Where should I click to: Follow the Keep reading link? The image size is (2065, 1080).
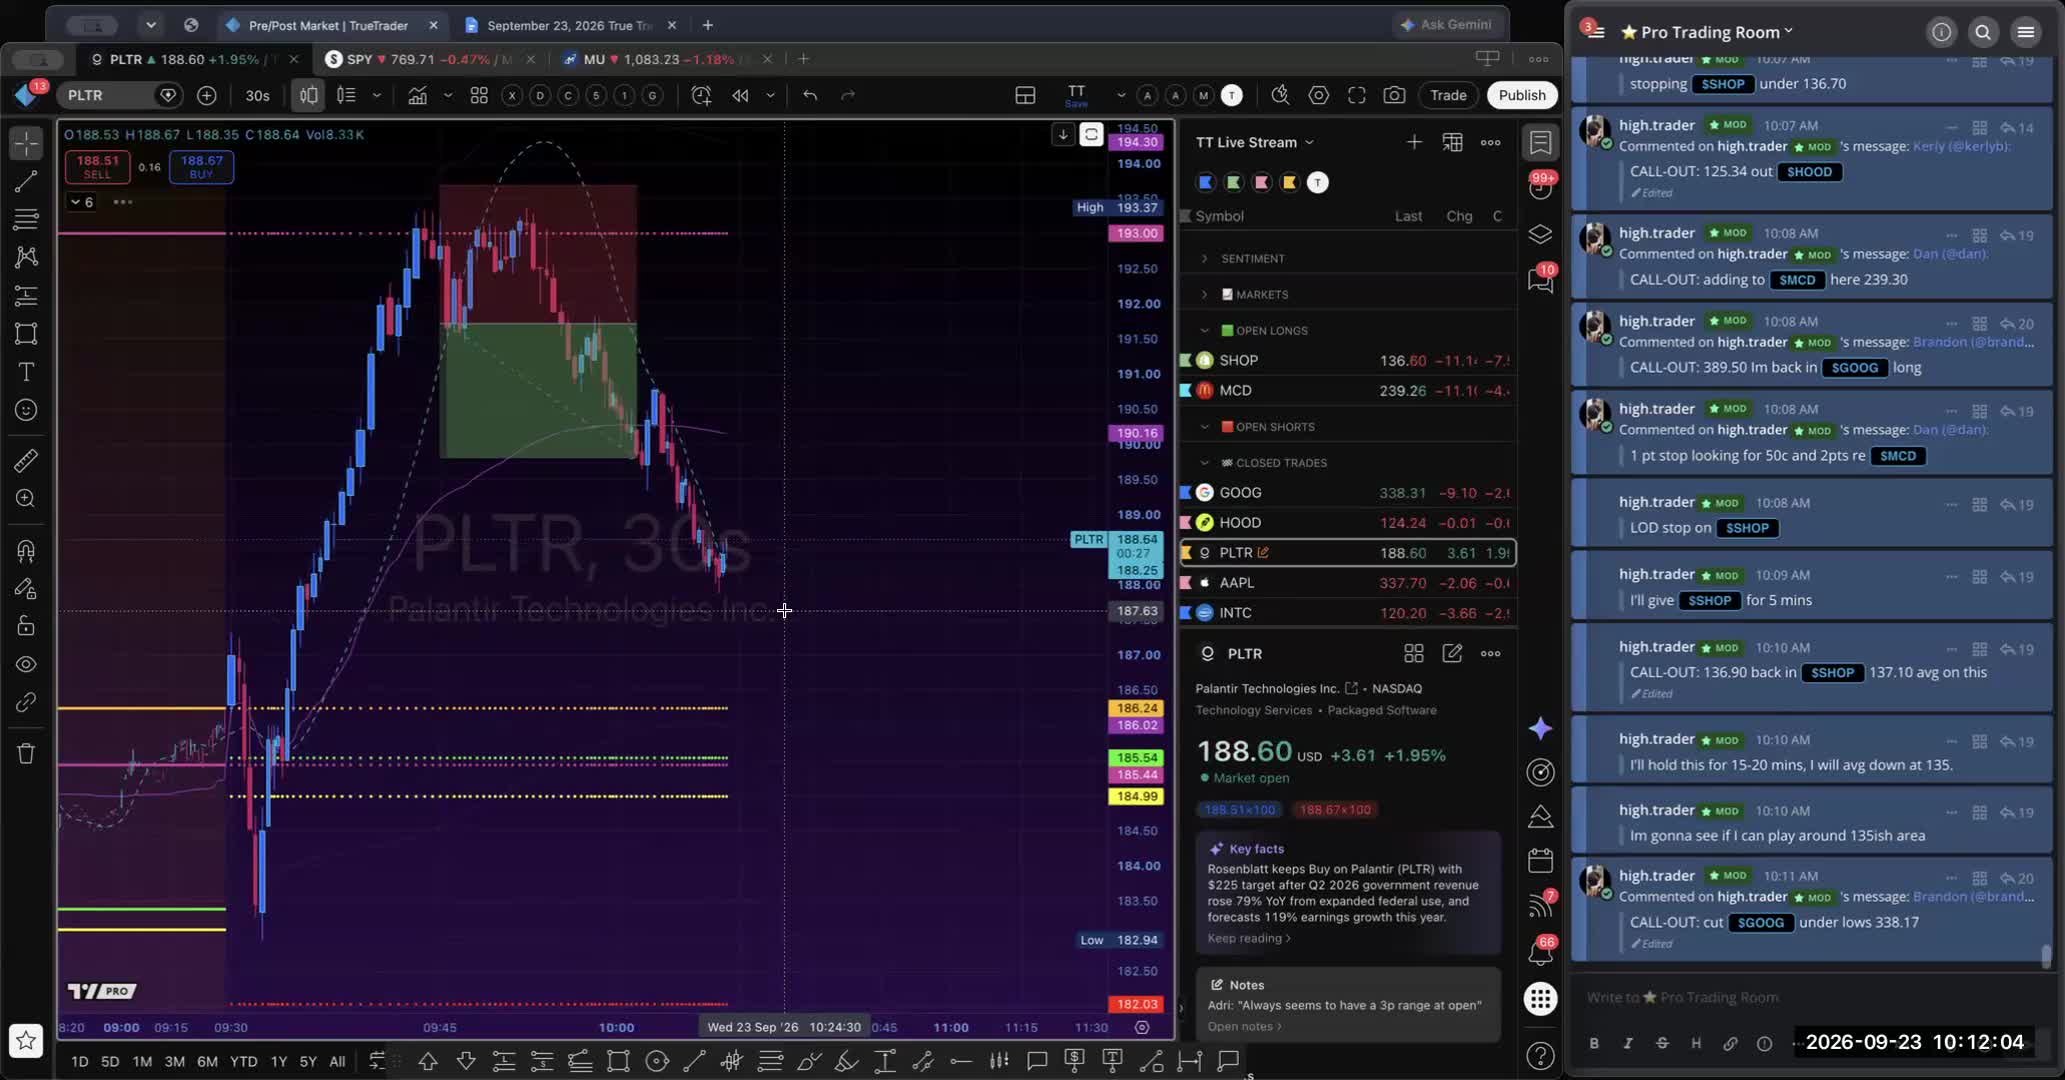[1248, 938]
